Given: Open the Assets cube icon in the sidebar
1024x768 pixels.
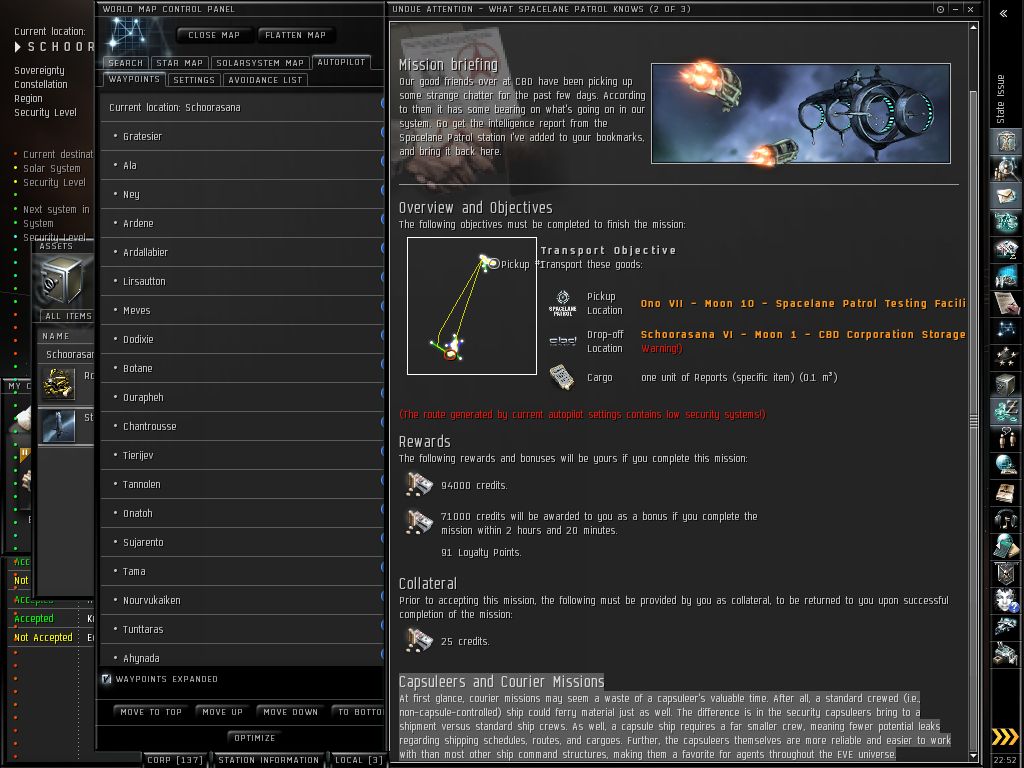Looking at the screenshot, I should click(x=1006, y=384).
